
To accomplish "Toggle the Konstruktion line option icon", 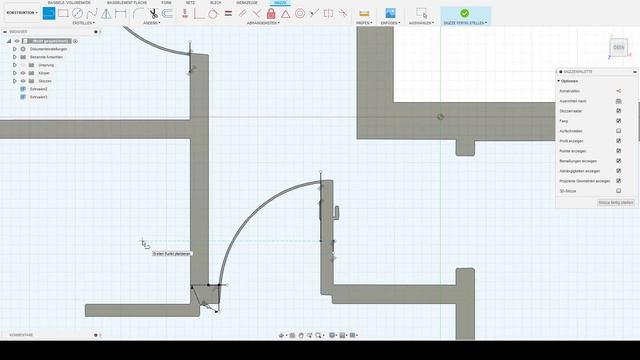I will pyautogui.click(x=618, y=91).
